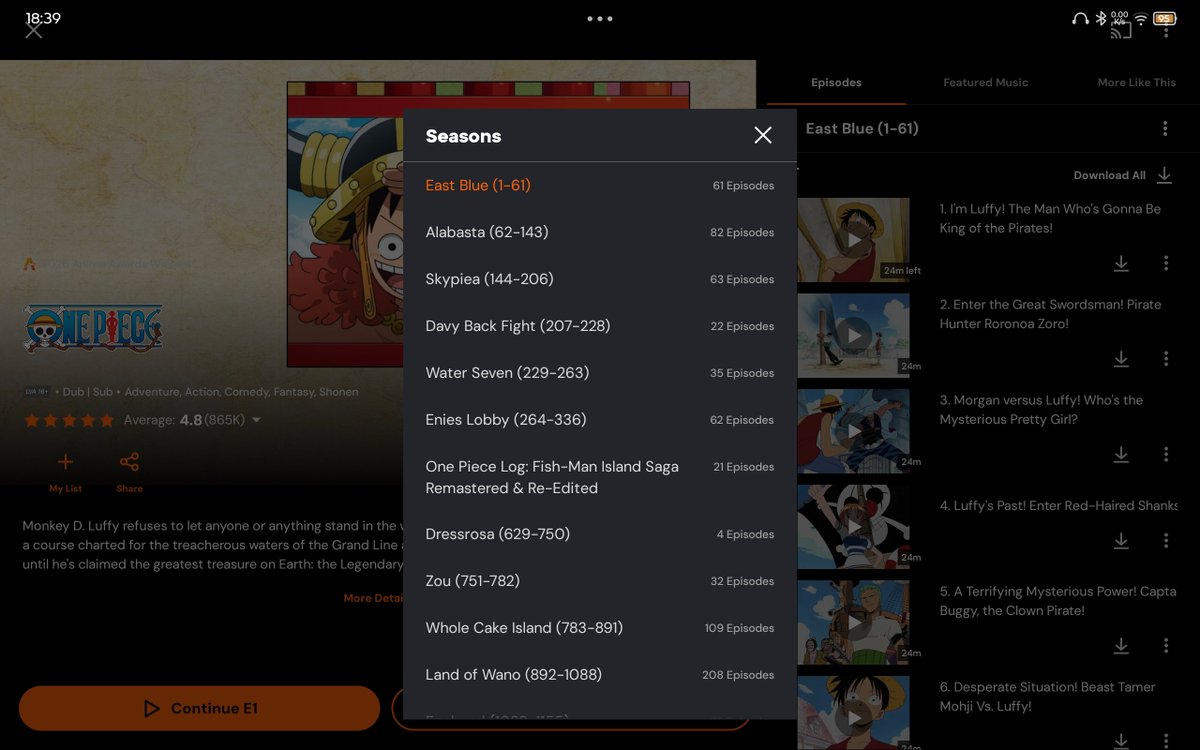Play episode 5 thumbnail
Screen dimensions: 1200x750
click(x=854, y=622)
